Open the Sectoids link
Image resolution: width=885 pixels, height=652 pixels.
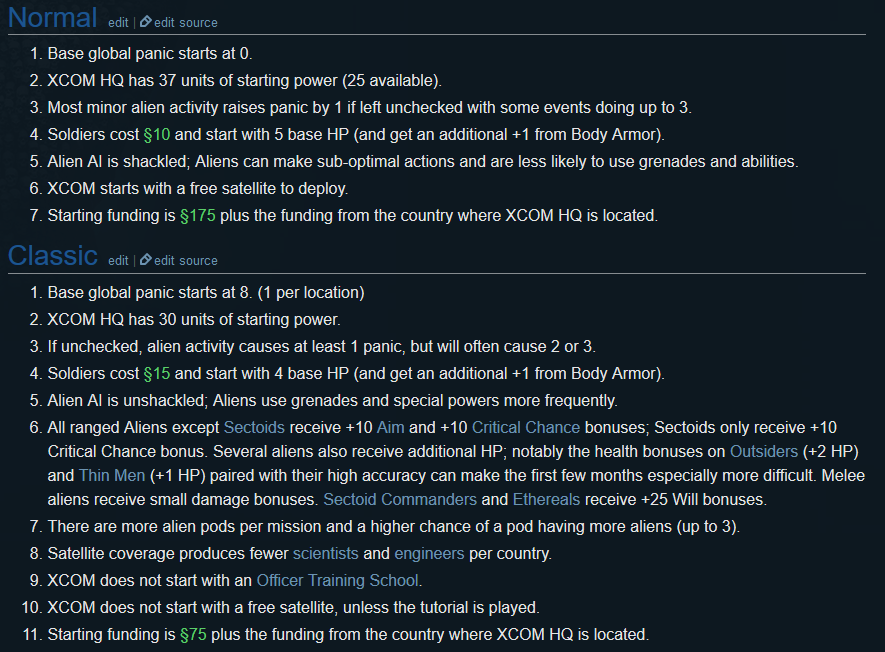coord(254,427)
